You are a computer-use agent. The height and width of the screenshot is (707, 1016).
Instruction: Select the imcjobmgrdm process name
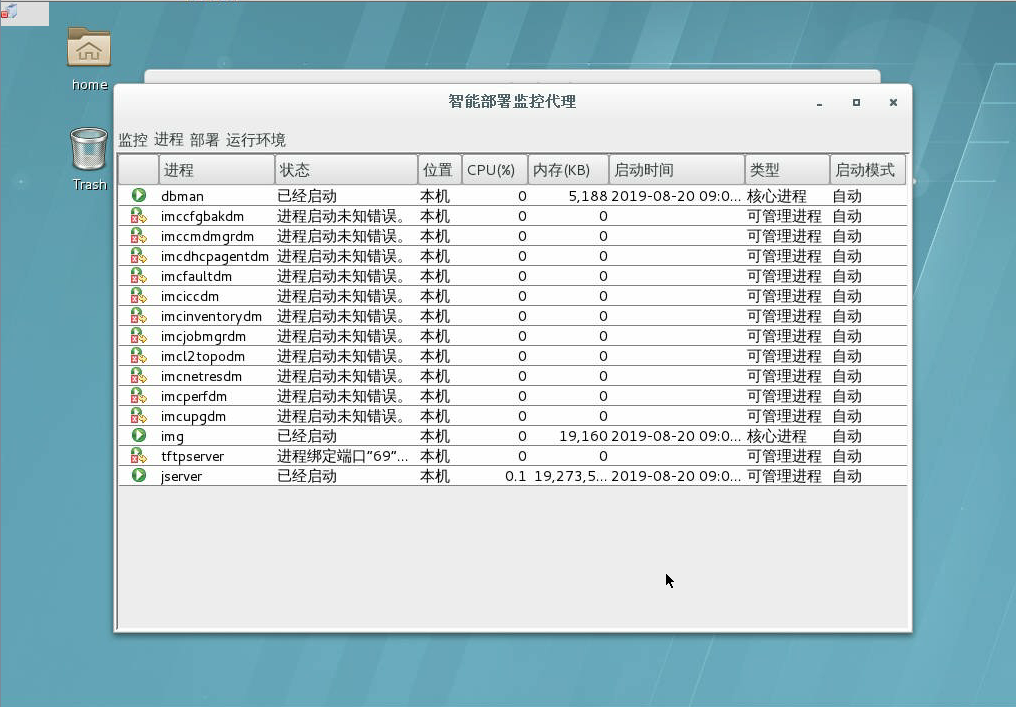(x=203, y=336)
